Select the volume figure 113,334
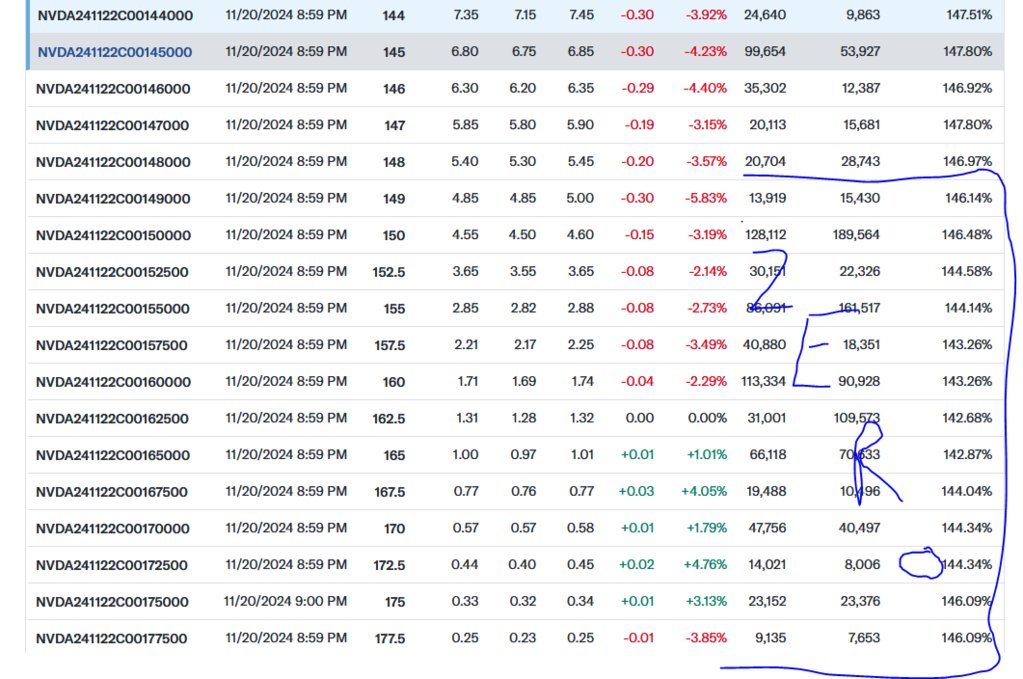1023x679 pixels. (x=763, y=381)
